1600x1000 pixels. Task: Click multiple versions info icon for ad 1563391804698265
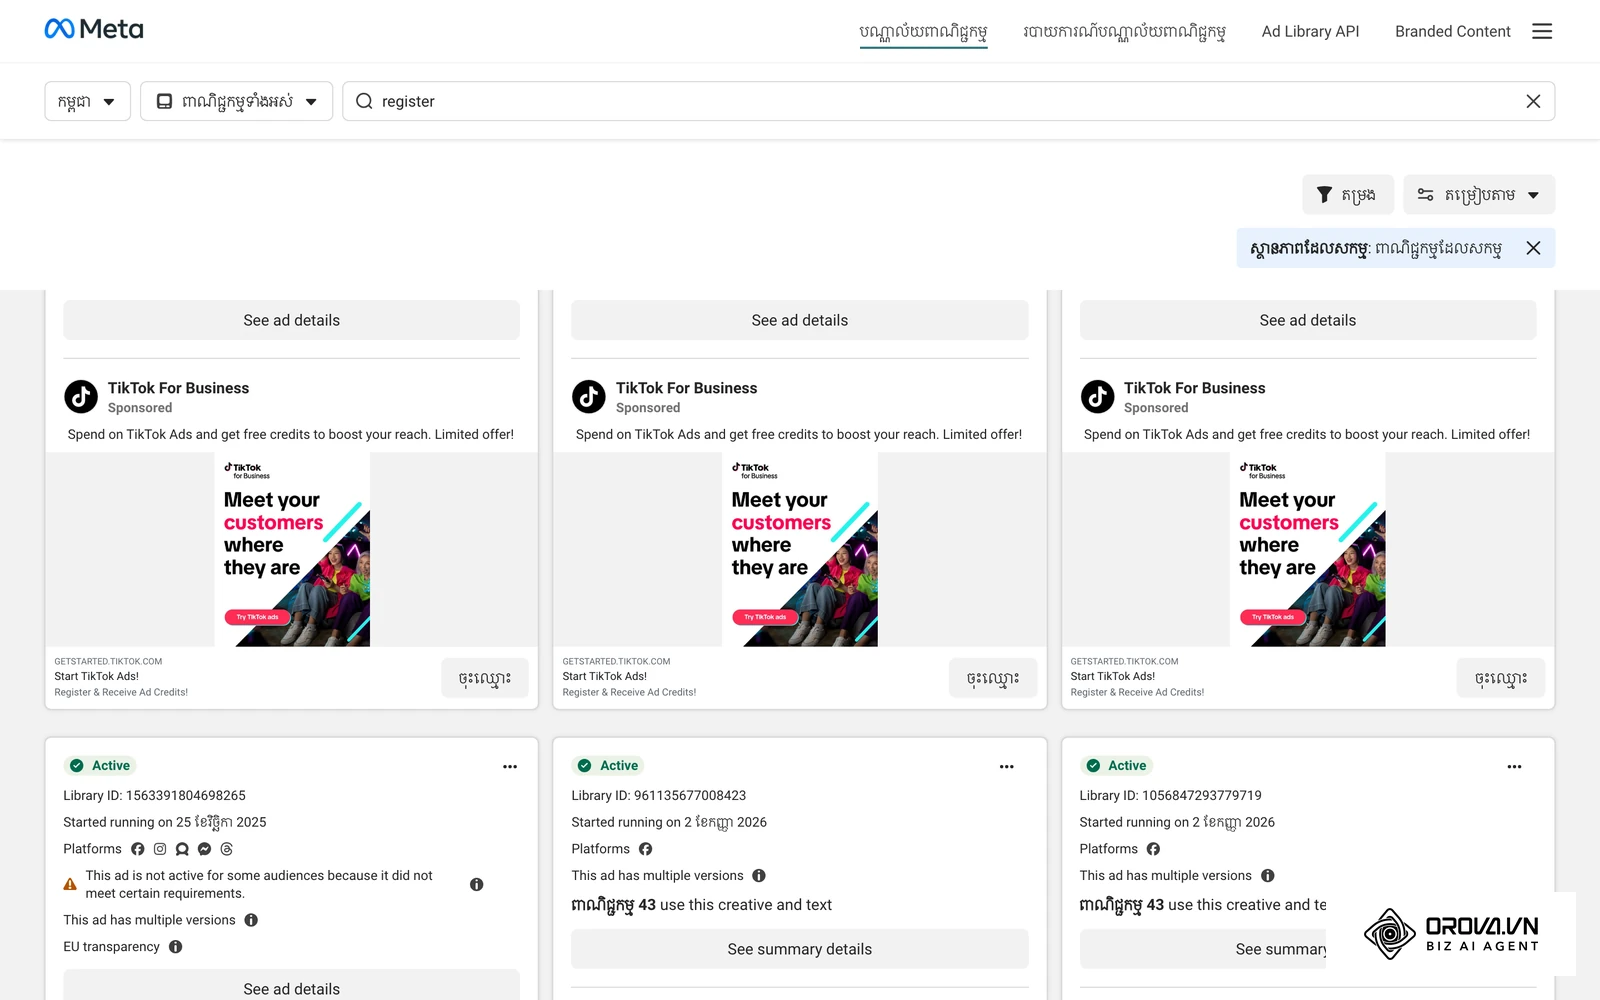click(251, 920)
